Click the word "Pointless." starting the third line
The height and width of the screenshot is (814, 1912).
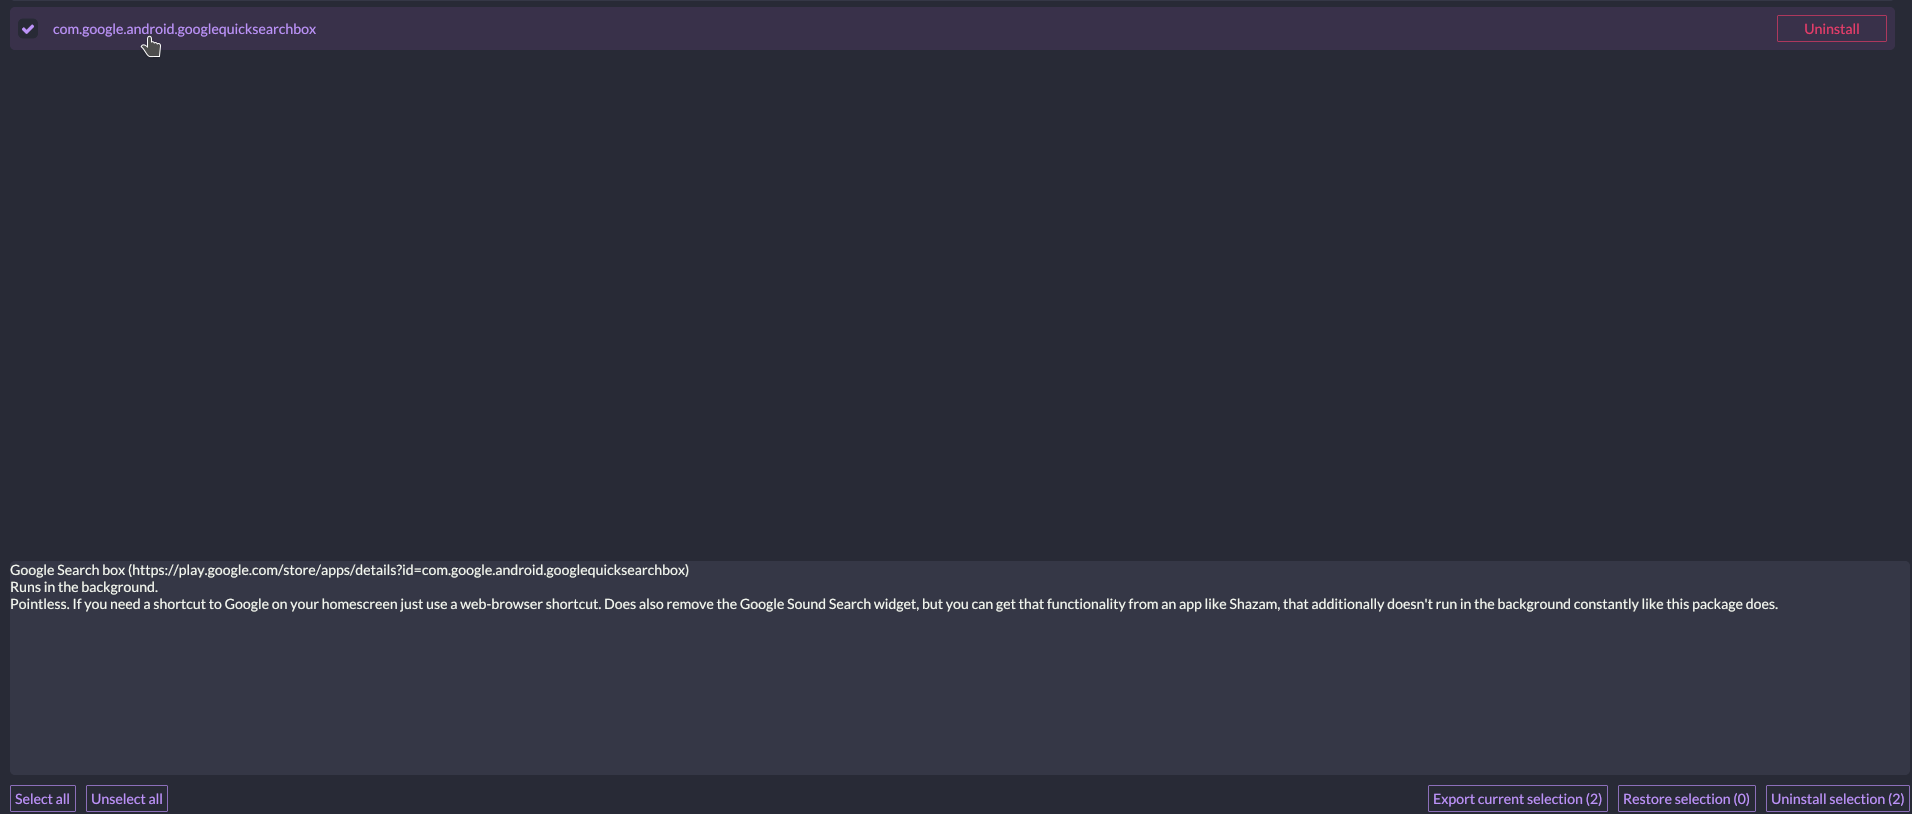tap(39, 604)
